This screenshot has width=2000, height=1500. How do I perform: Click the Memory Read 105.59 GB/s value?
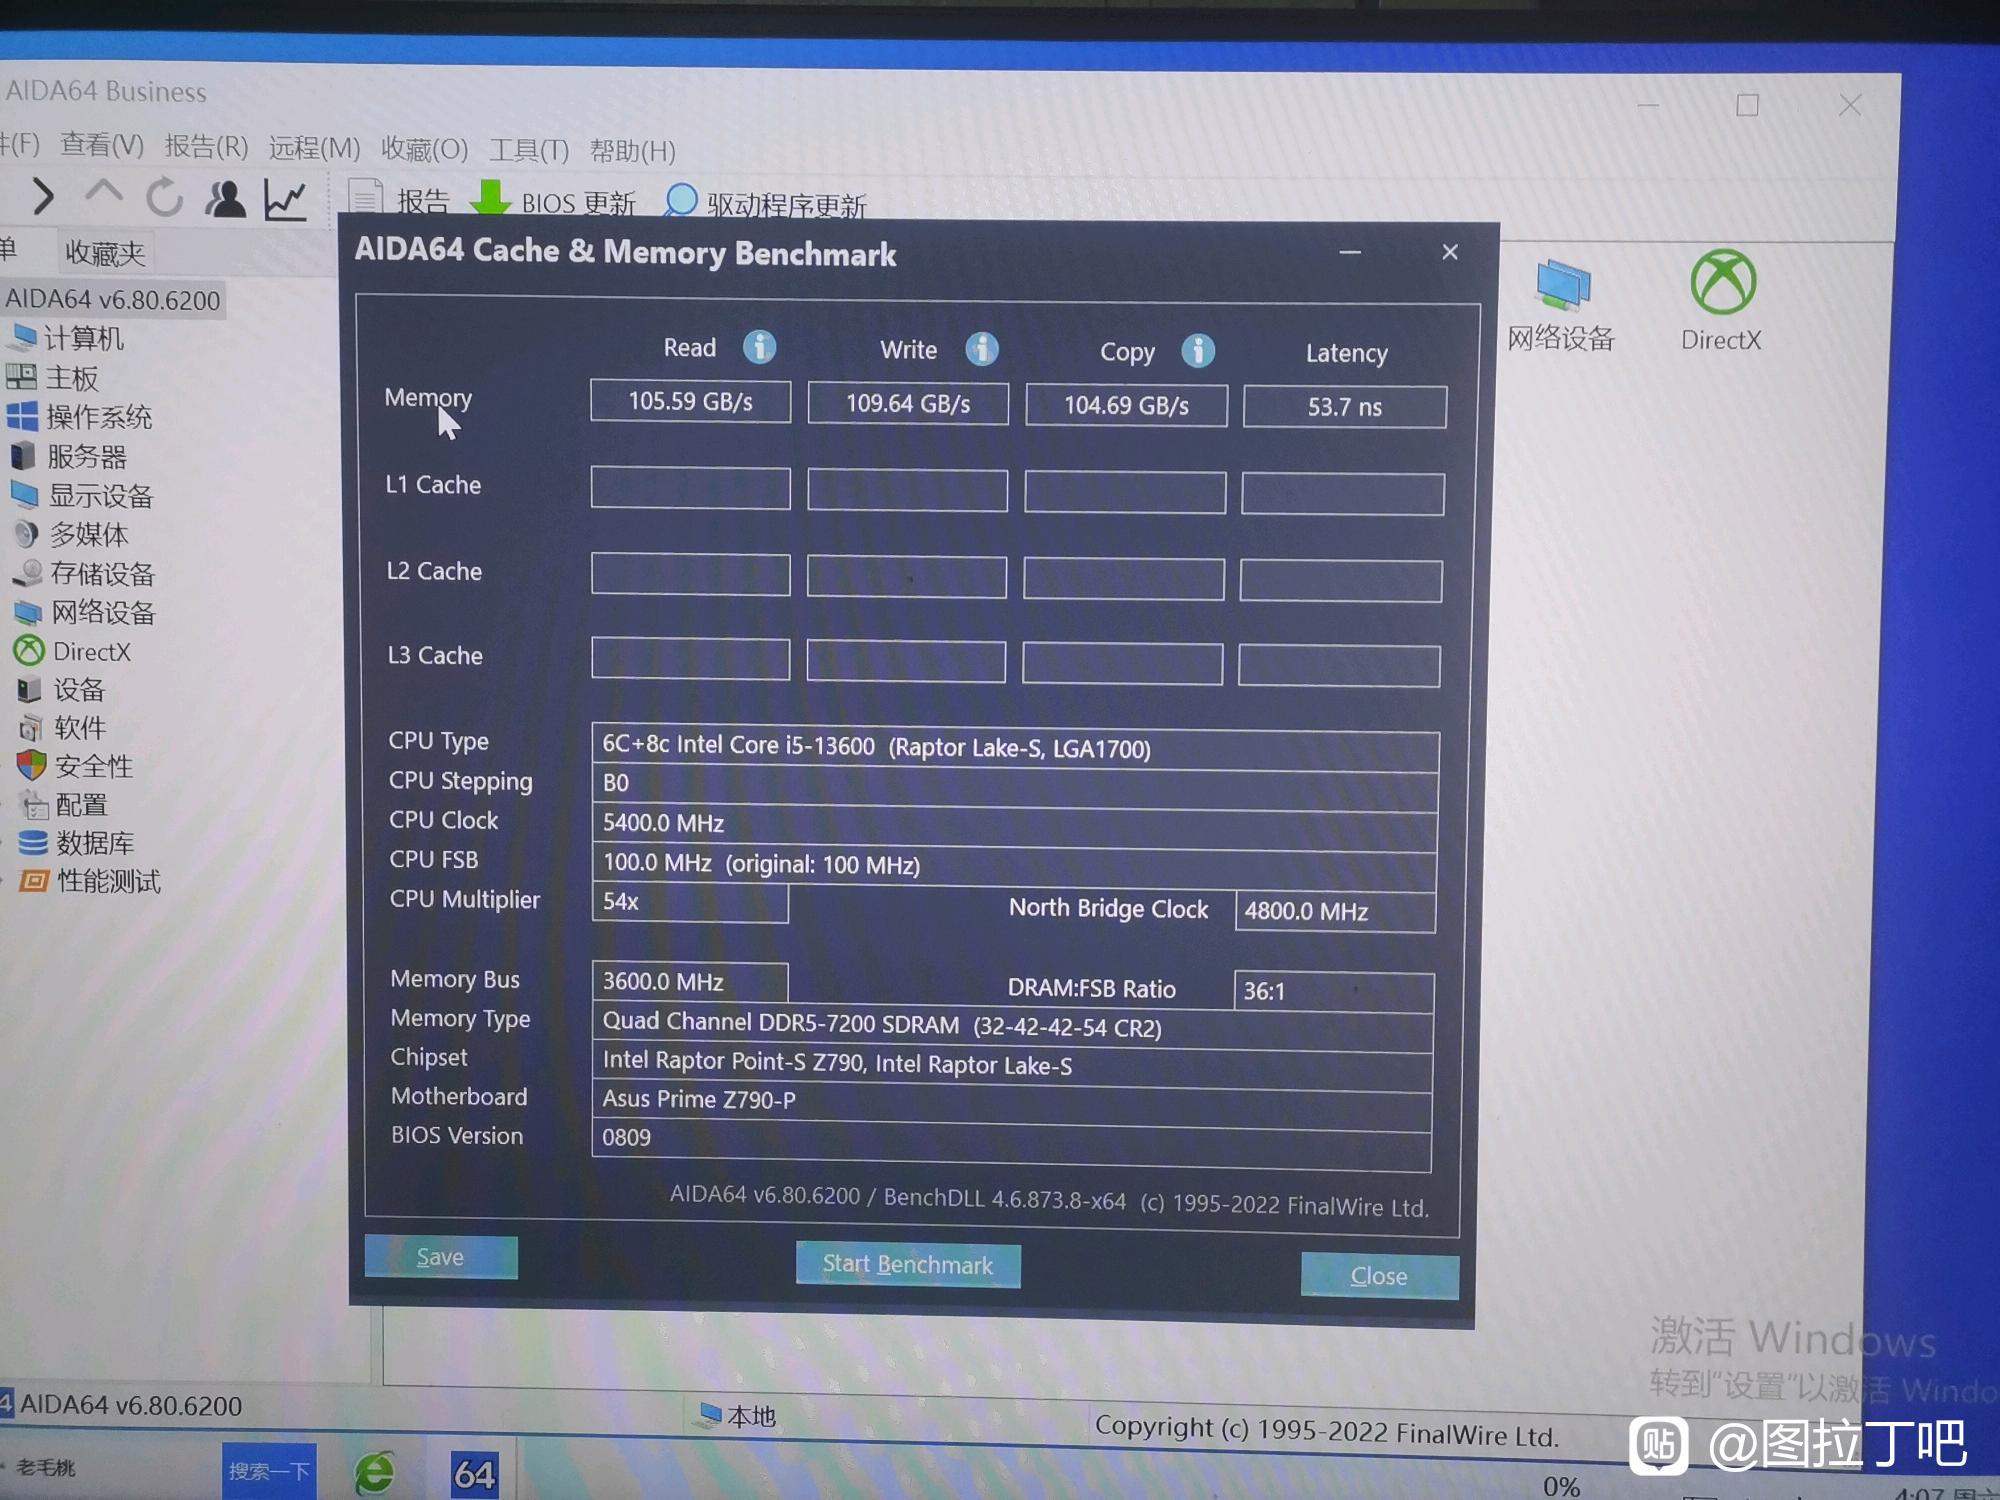pos(690,401)
